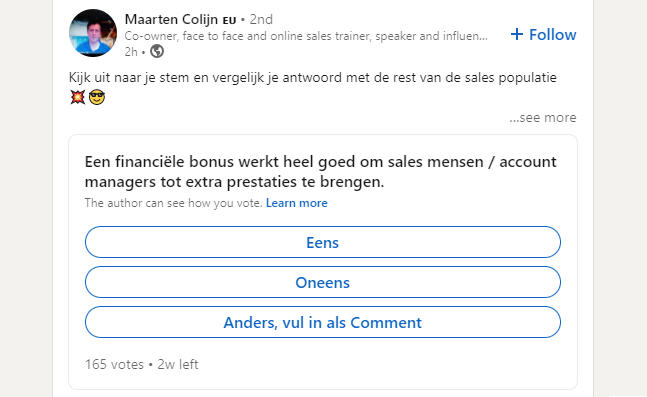Screen dimensions: 647x397
Task: Open Maarten Colijn's profile picture
Action: click(x=93, y=33)
